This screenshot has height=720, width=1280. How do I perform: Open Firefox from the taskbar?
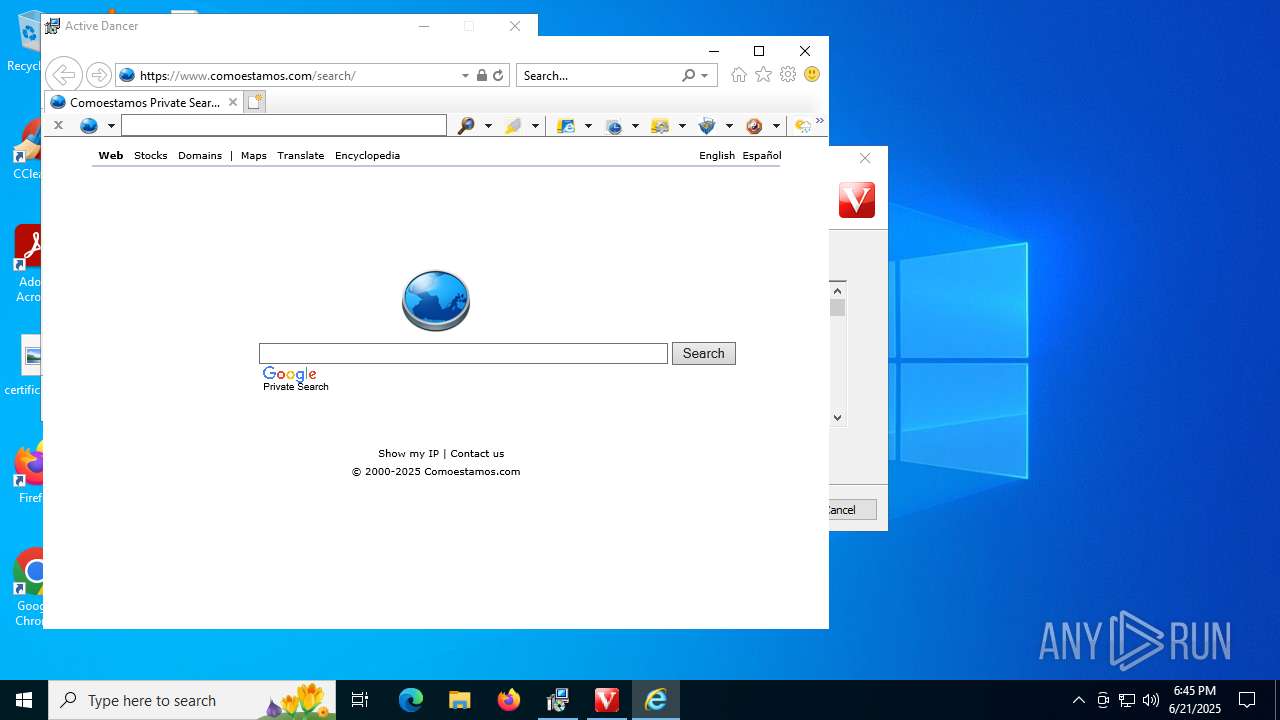[x=508, y=700]
